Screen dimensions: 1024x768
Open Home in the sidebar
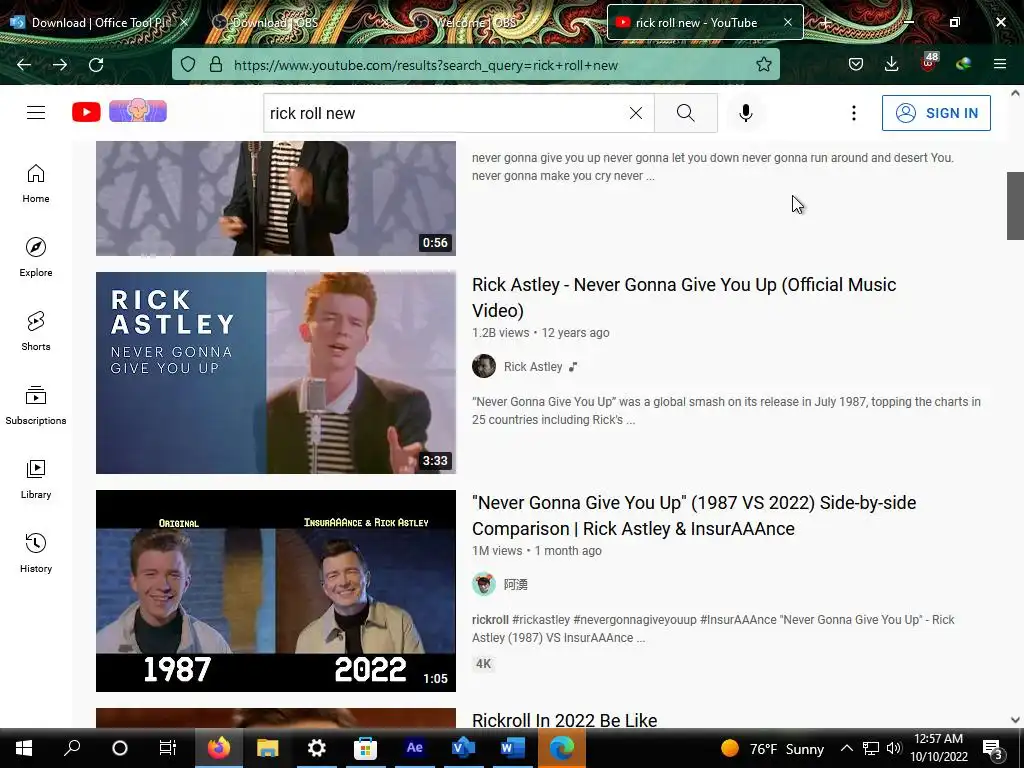36,184
